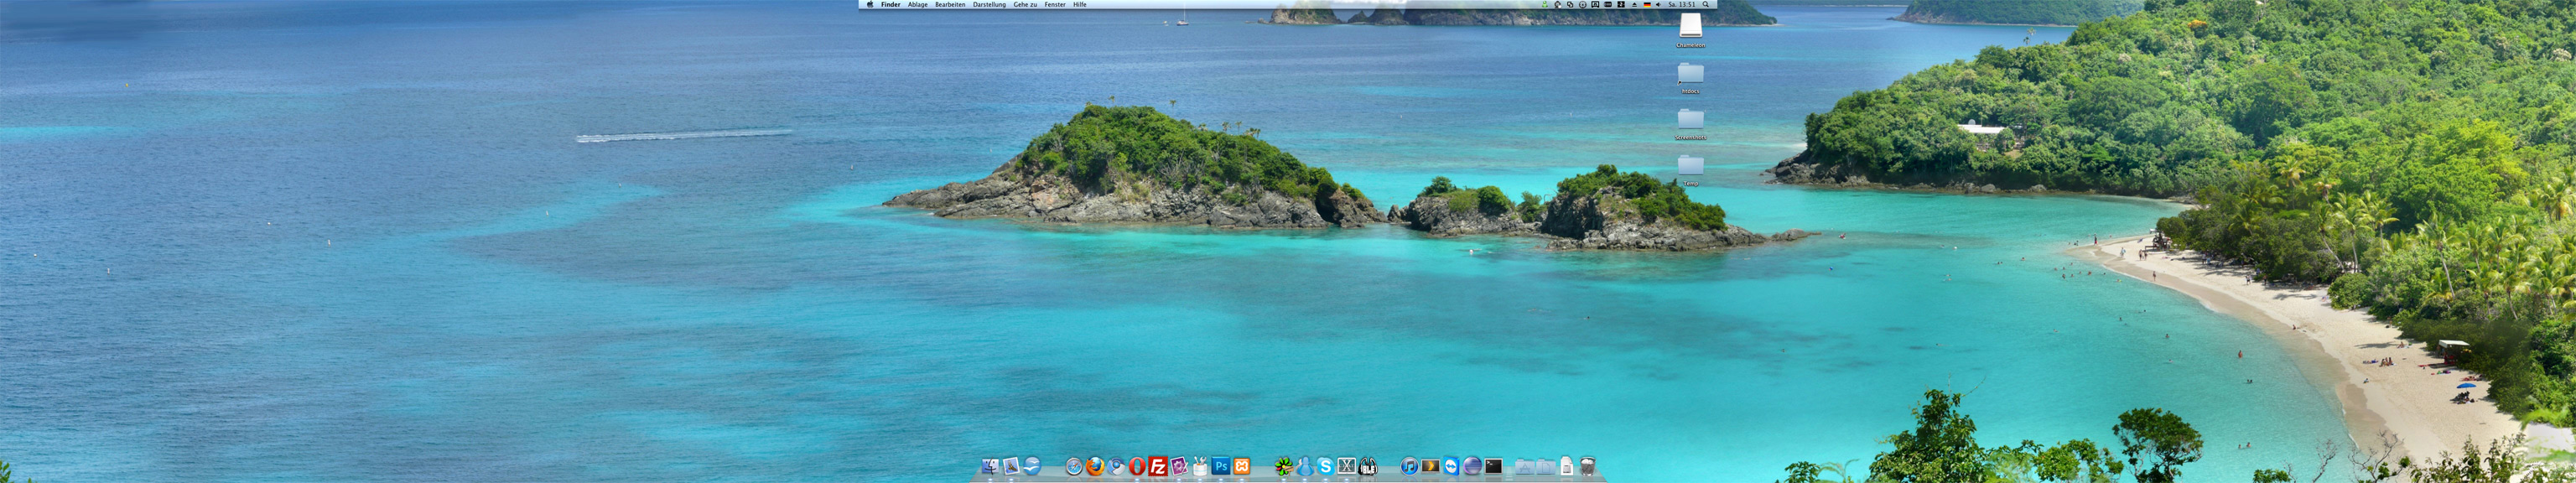The width and height of the screenshot is (2576, 483).
Task: Open the Gehe zu menu
Action: pyautogui.click(x=1025, y=5)
